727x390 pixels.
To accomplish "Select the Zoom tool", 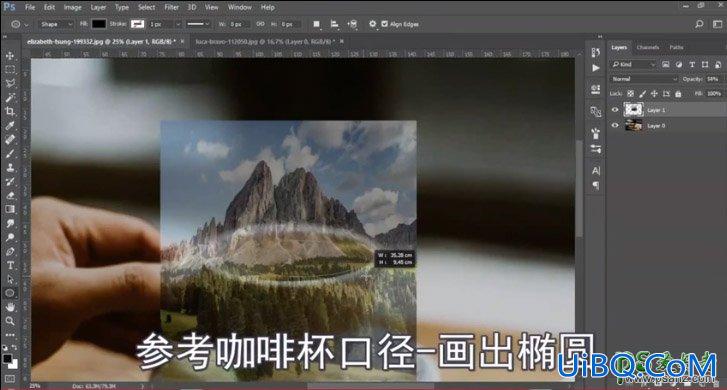I will click(x=10, y=321).
